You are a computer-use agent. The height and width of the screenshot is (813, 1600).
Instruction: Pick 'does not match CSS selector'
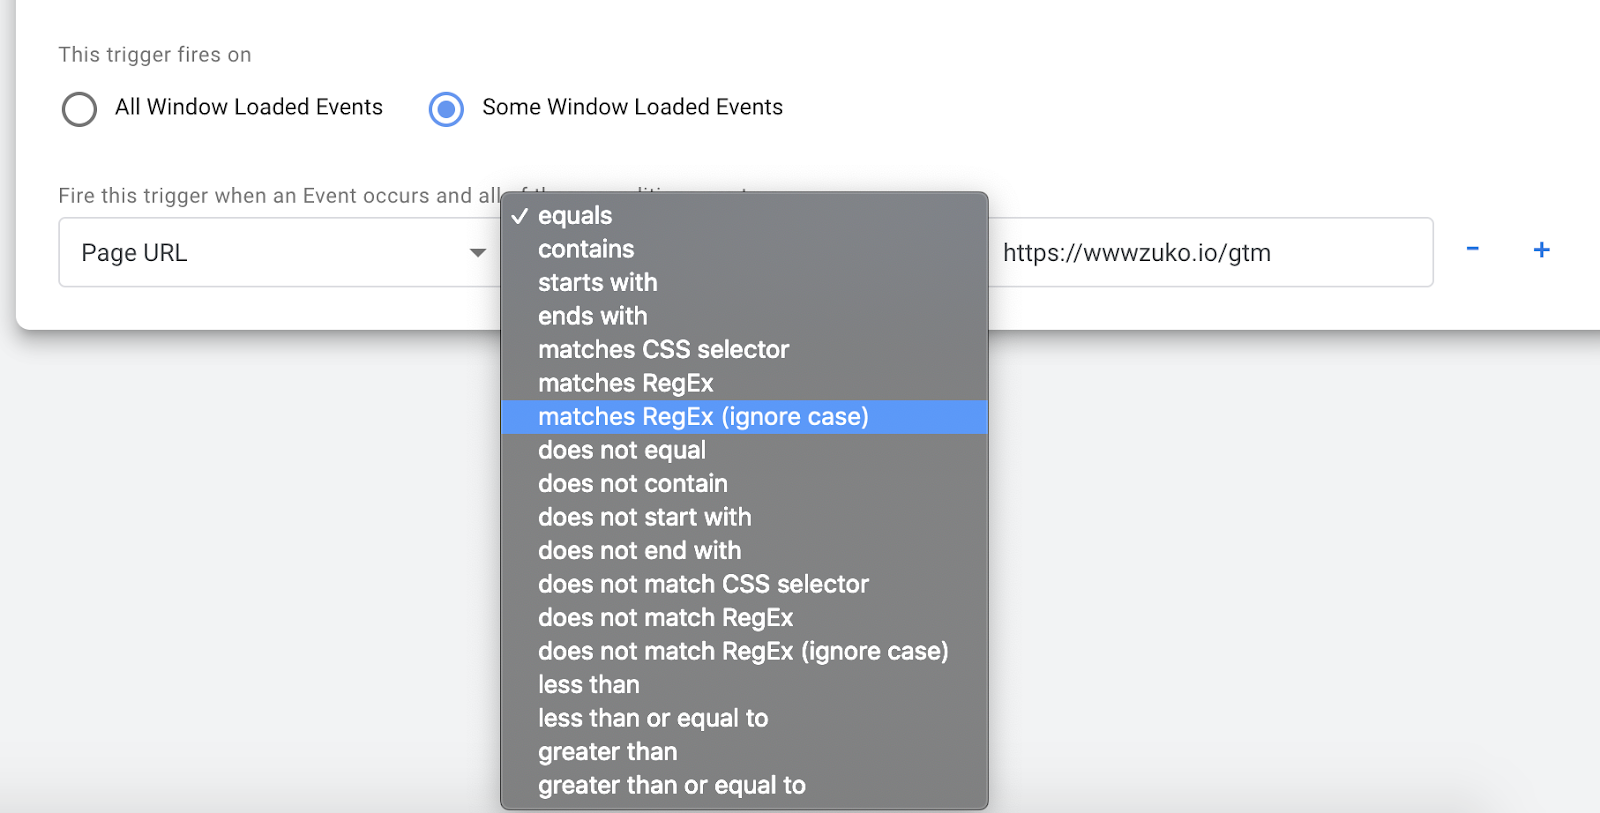pyautogui.click(x=703, y=584)
